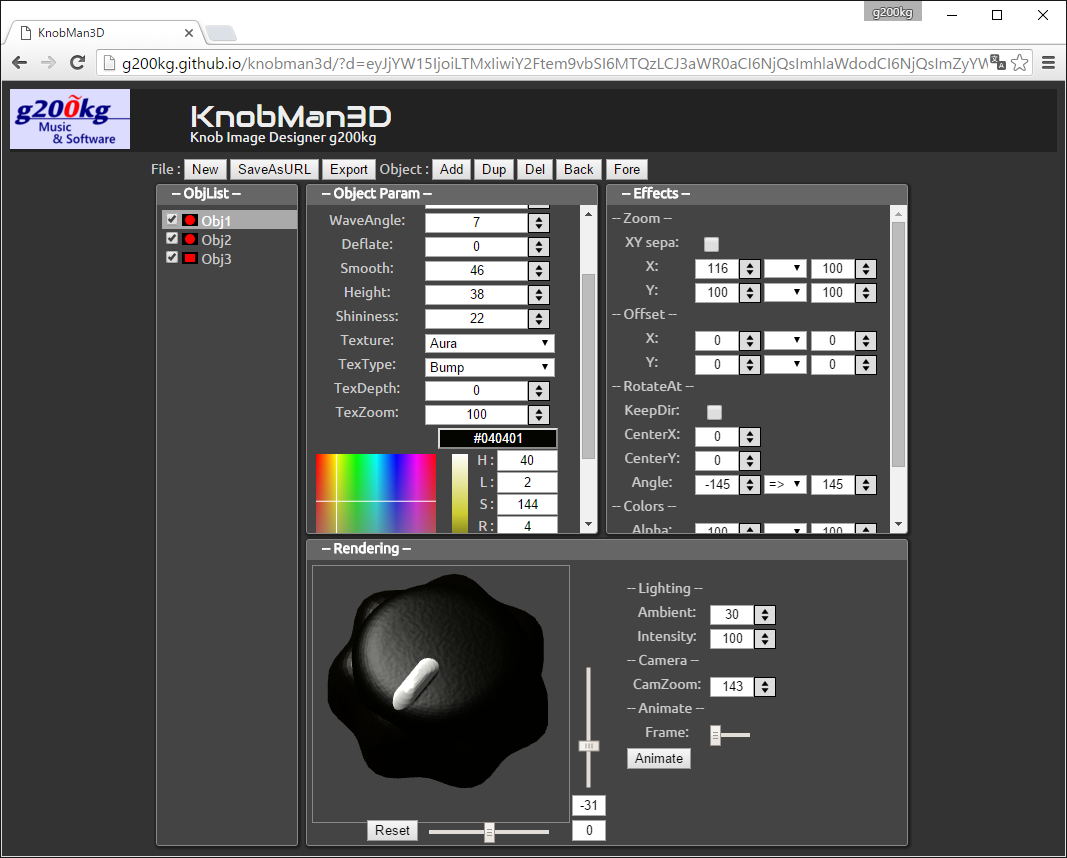The image size is (1067, 858).
Task: Click the red circle icon of Obj1
Action: [x=190, y=221]
